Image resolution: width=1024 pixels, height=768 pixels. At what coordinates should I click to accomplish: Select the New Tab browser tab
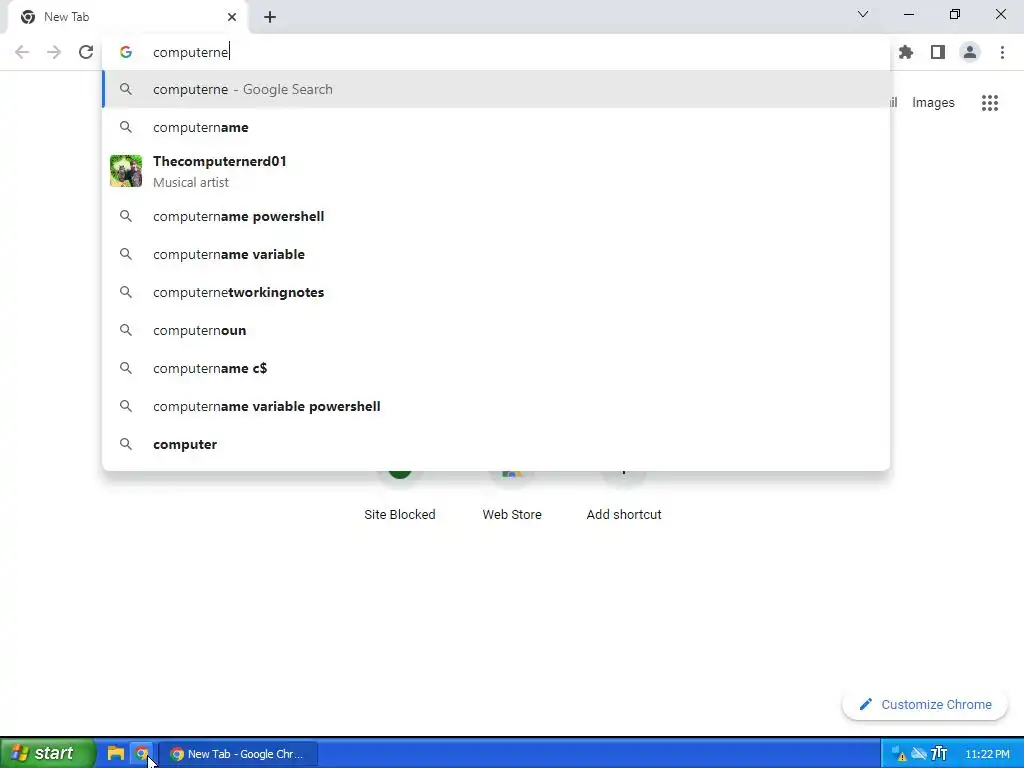point(128,17)
